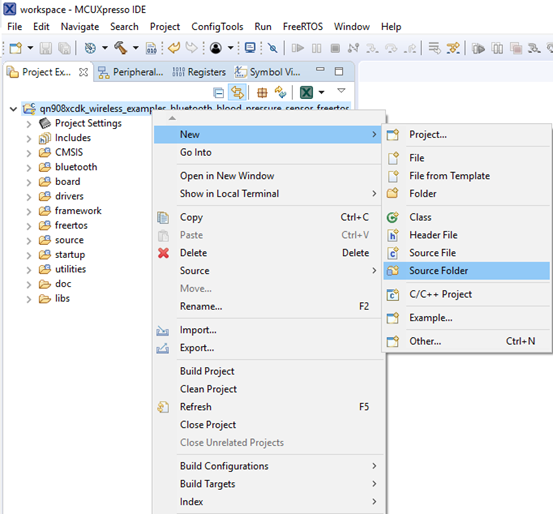Toggle Link with Editor icon
The image size is (553, 514).
(237, 92)
